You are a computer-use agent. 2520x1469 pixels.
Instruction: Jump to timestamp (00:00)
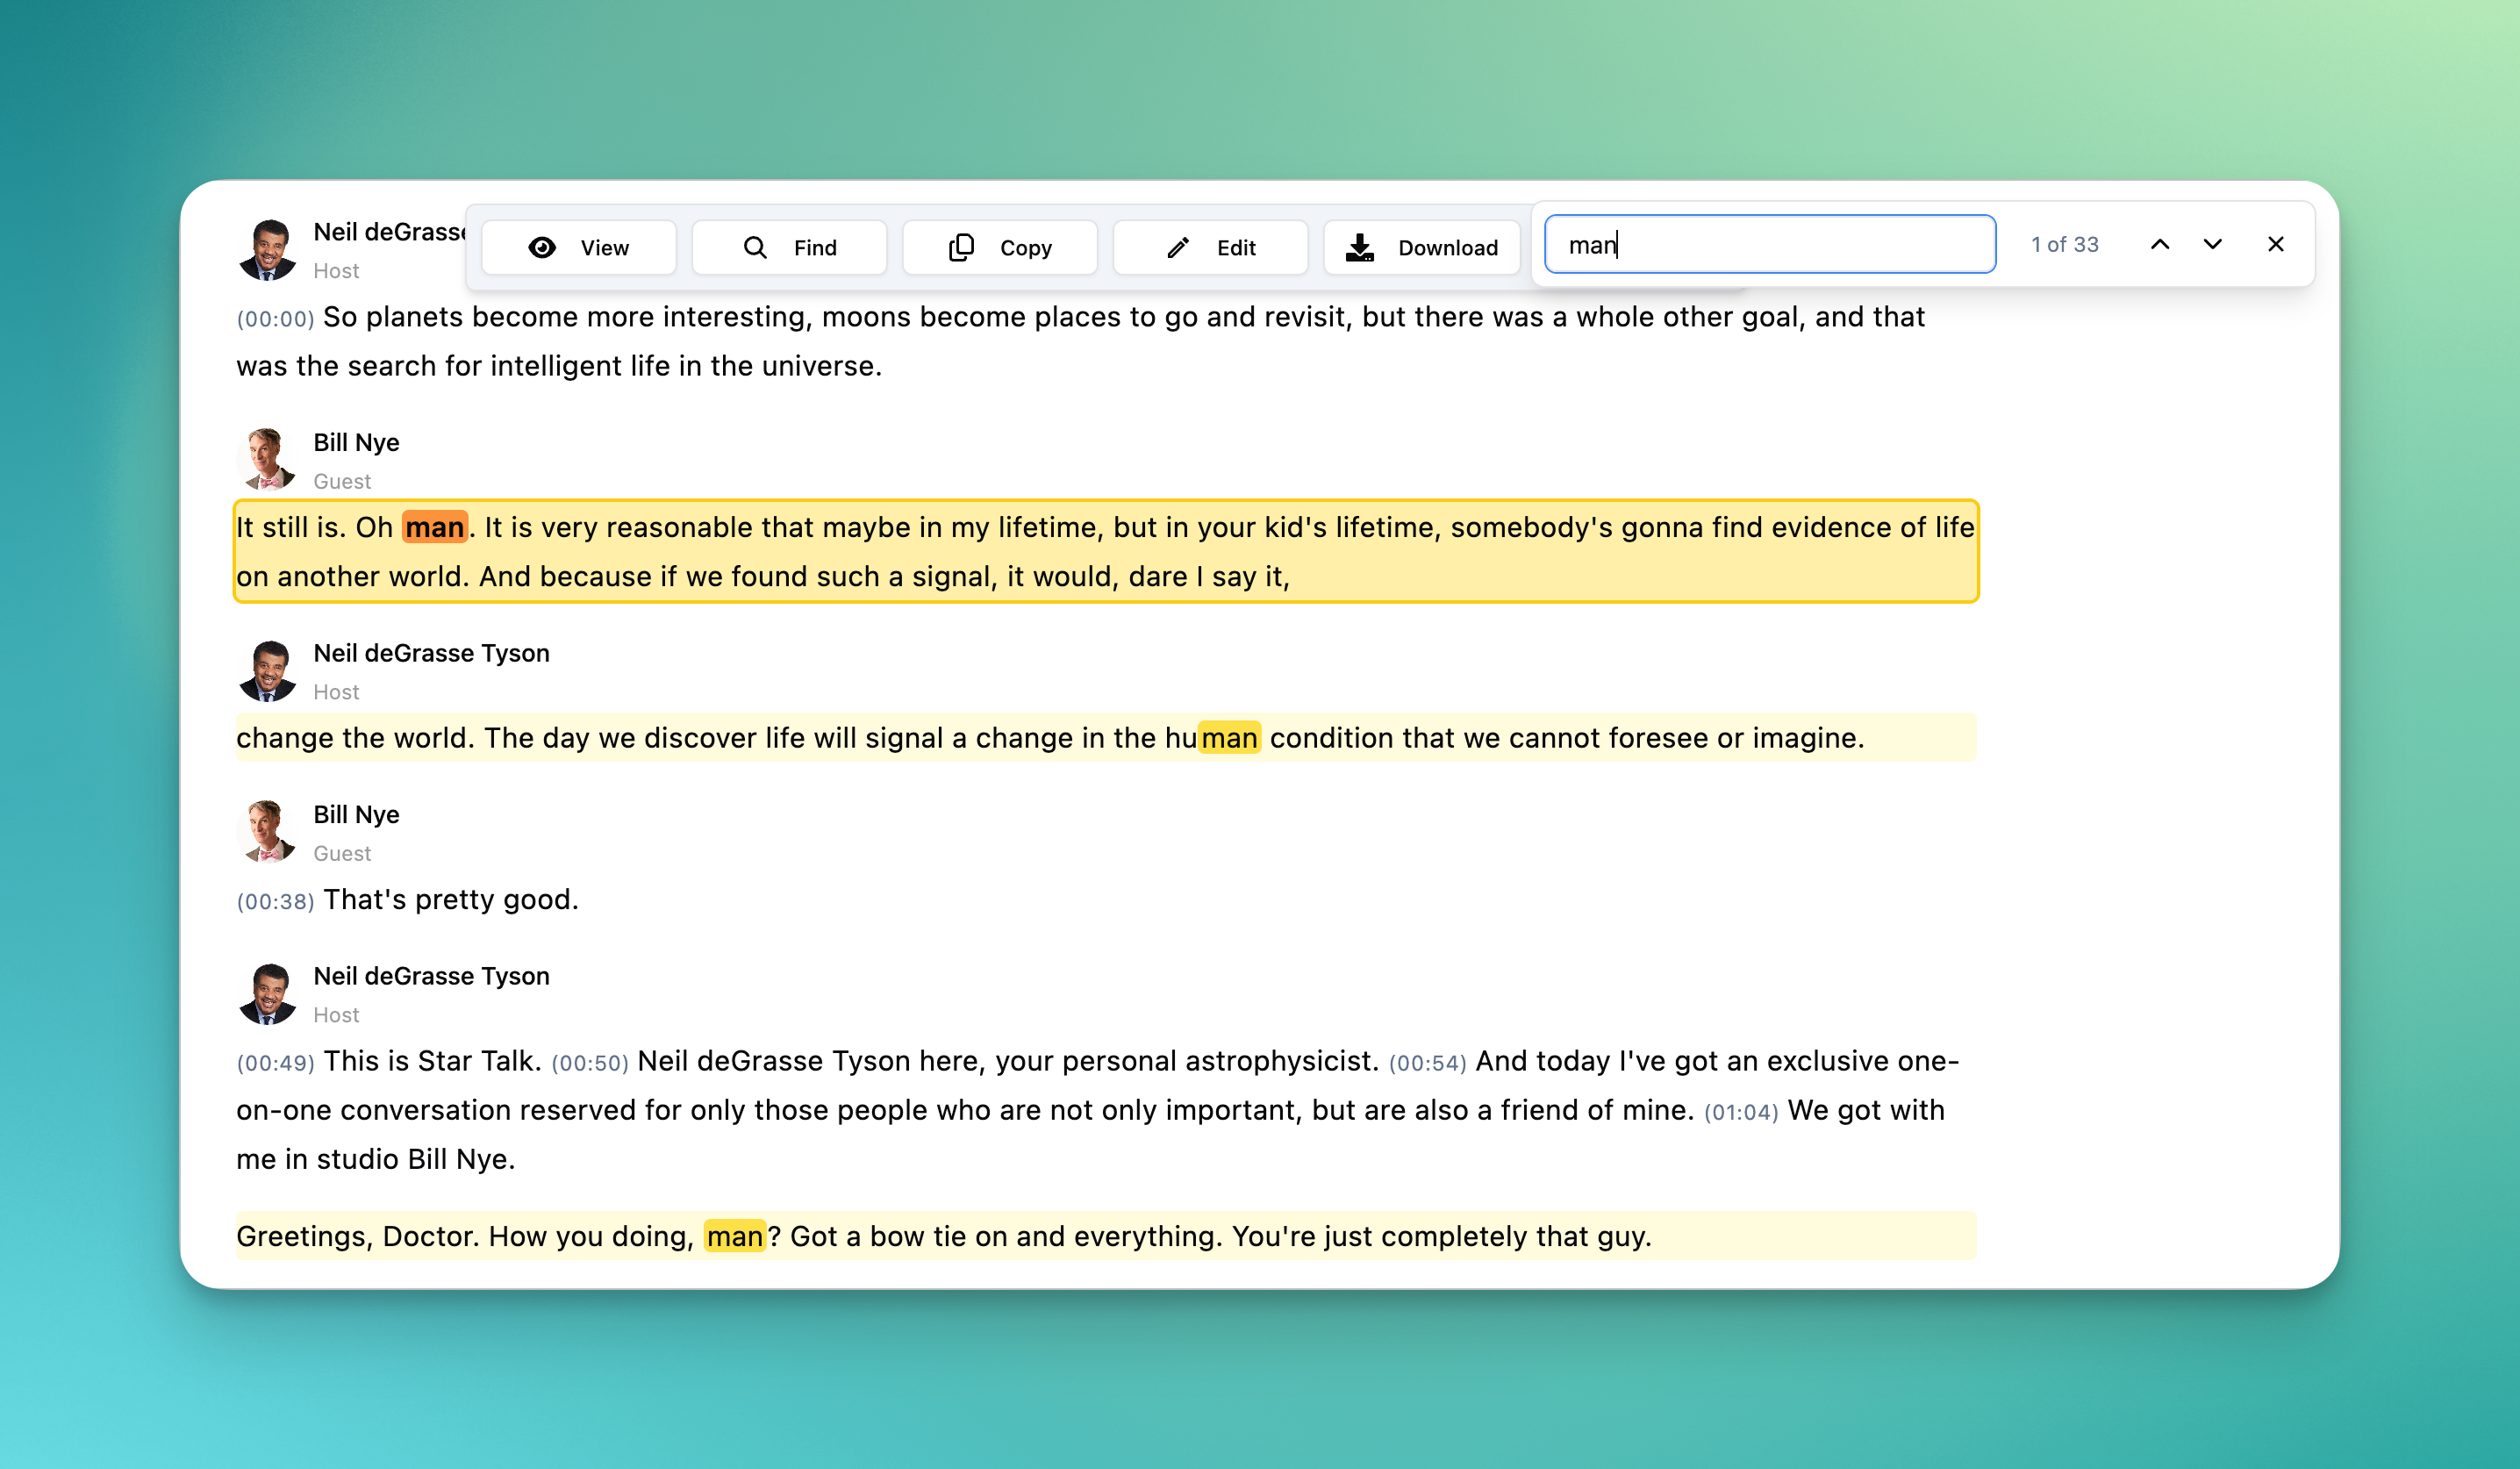coord(275,319)
